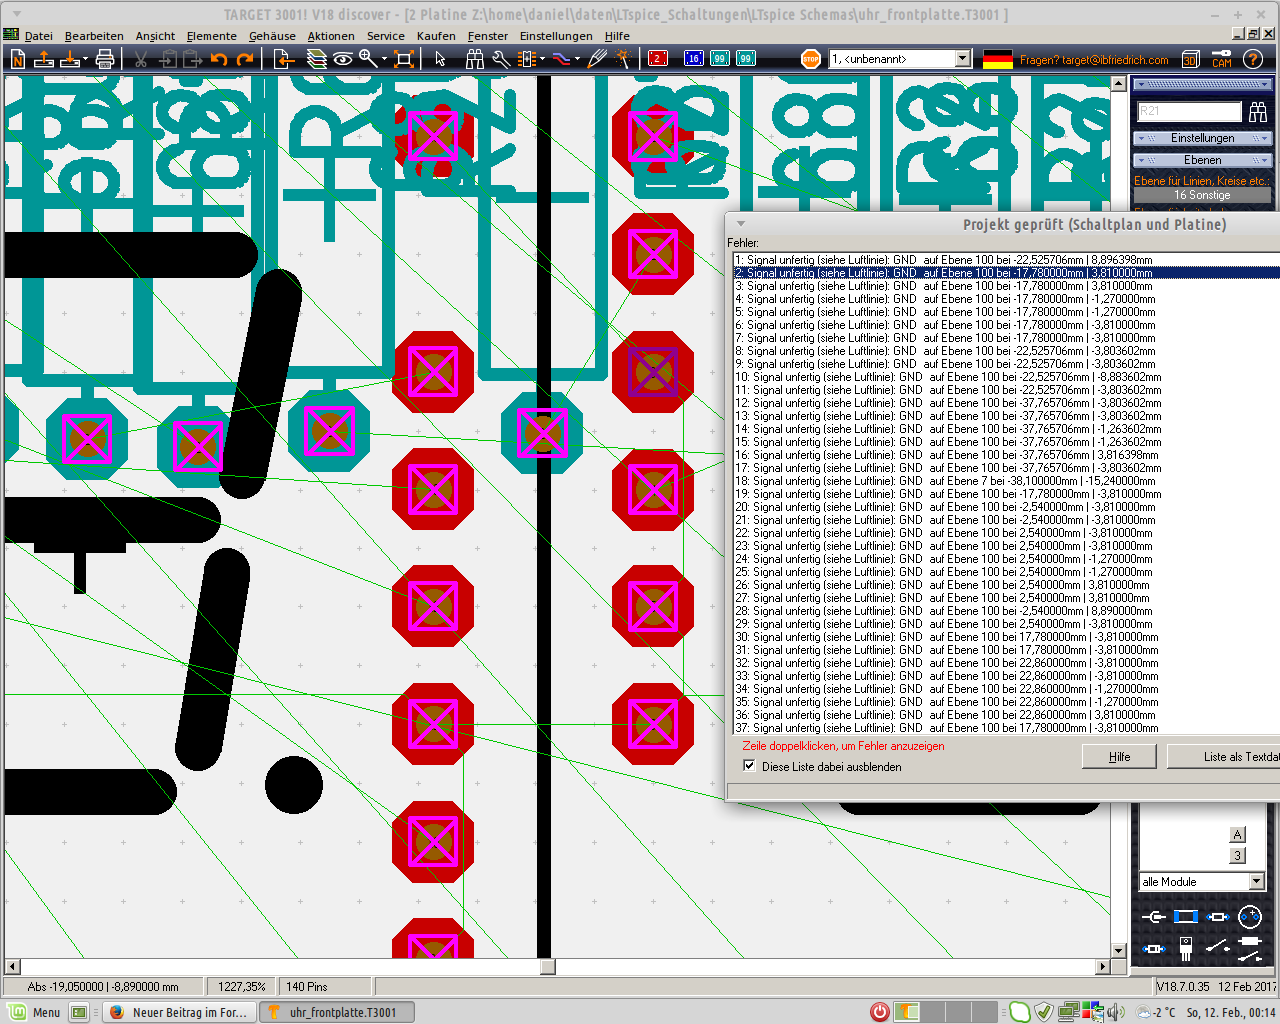Click the German flag language icon

point(998,60)
